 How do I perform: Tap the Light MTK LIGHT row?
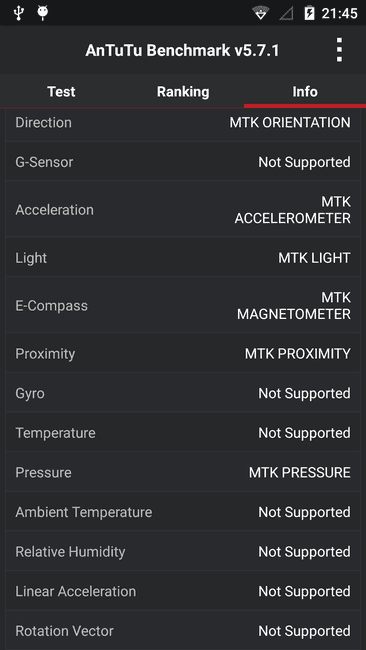(183, 257)
